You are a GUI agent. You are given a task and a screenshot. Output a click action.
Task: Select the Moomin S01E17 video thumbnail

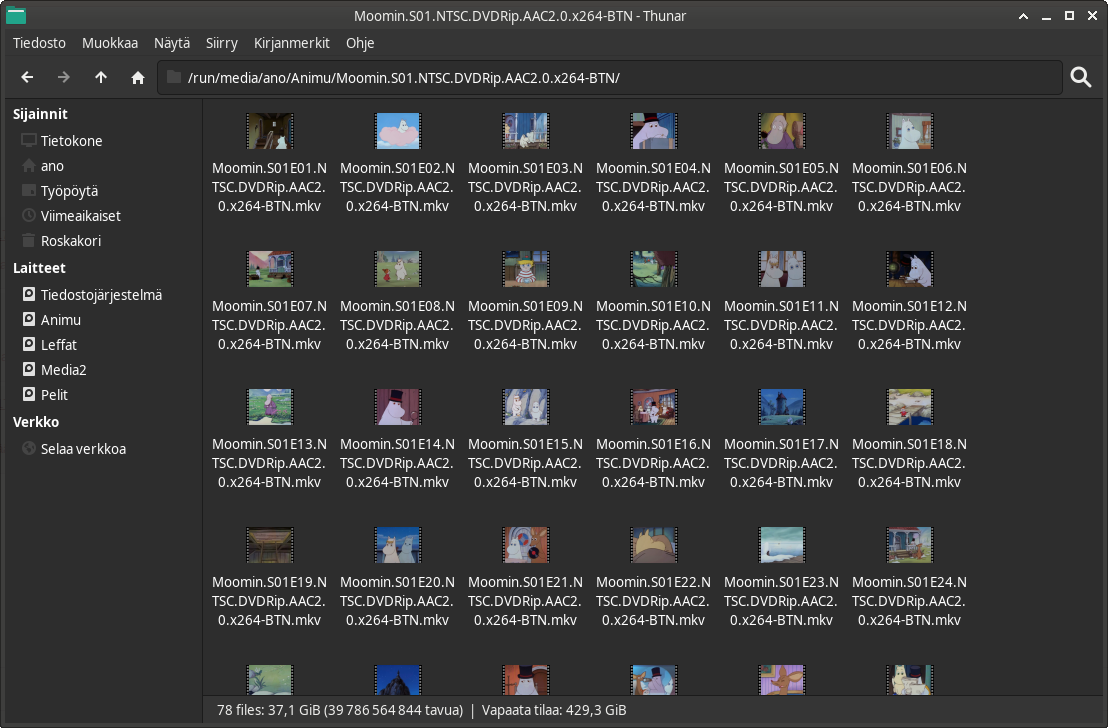[782, 406]
